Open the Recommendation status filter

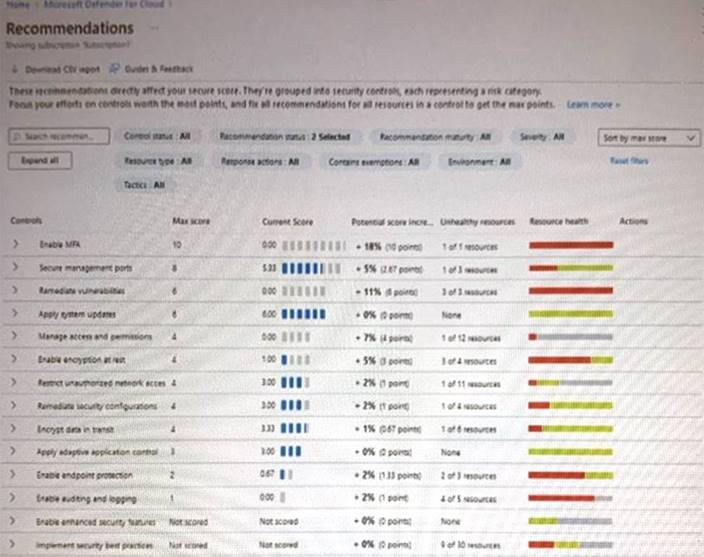[x=284, y=136]
